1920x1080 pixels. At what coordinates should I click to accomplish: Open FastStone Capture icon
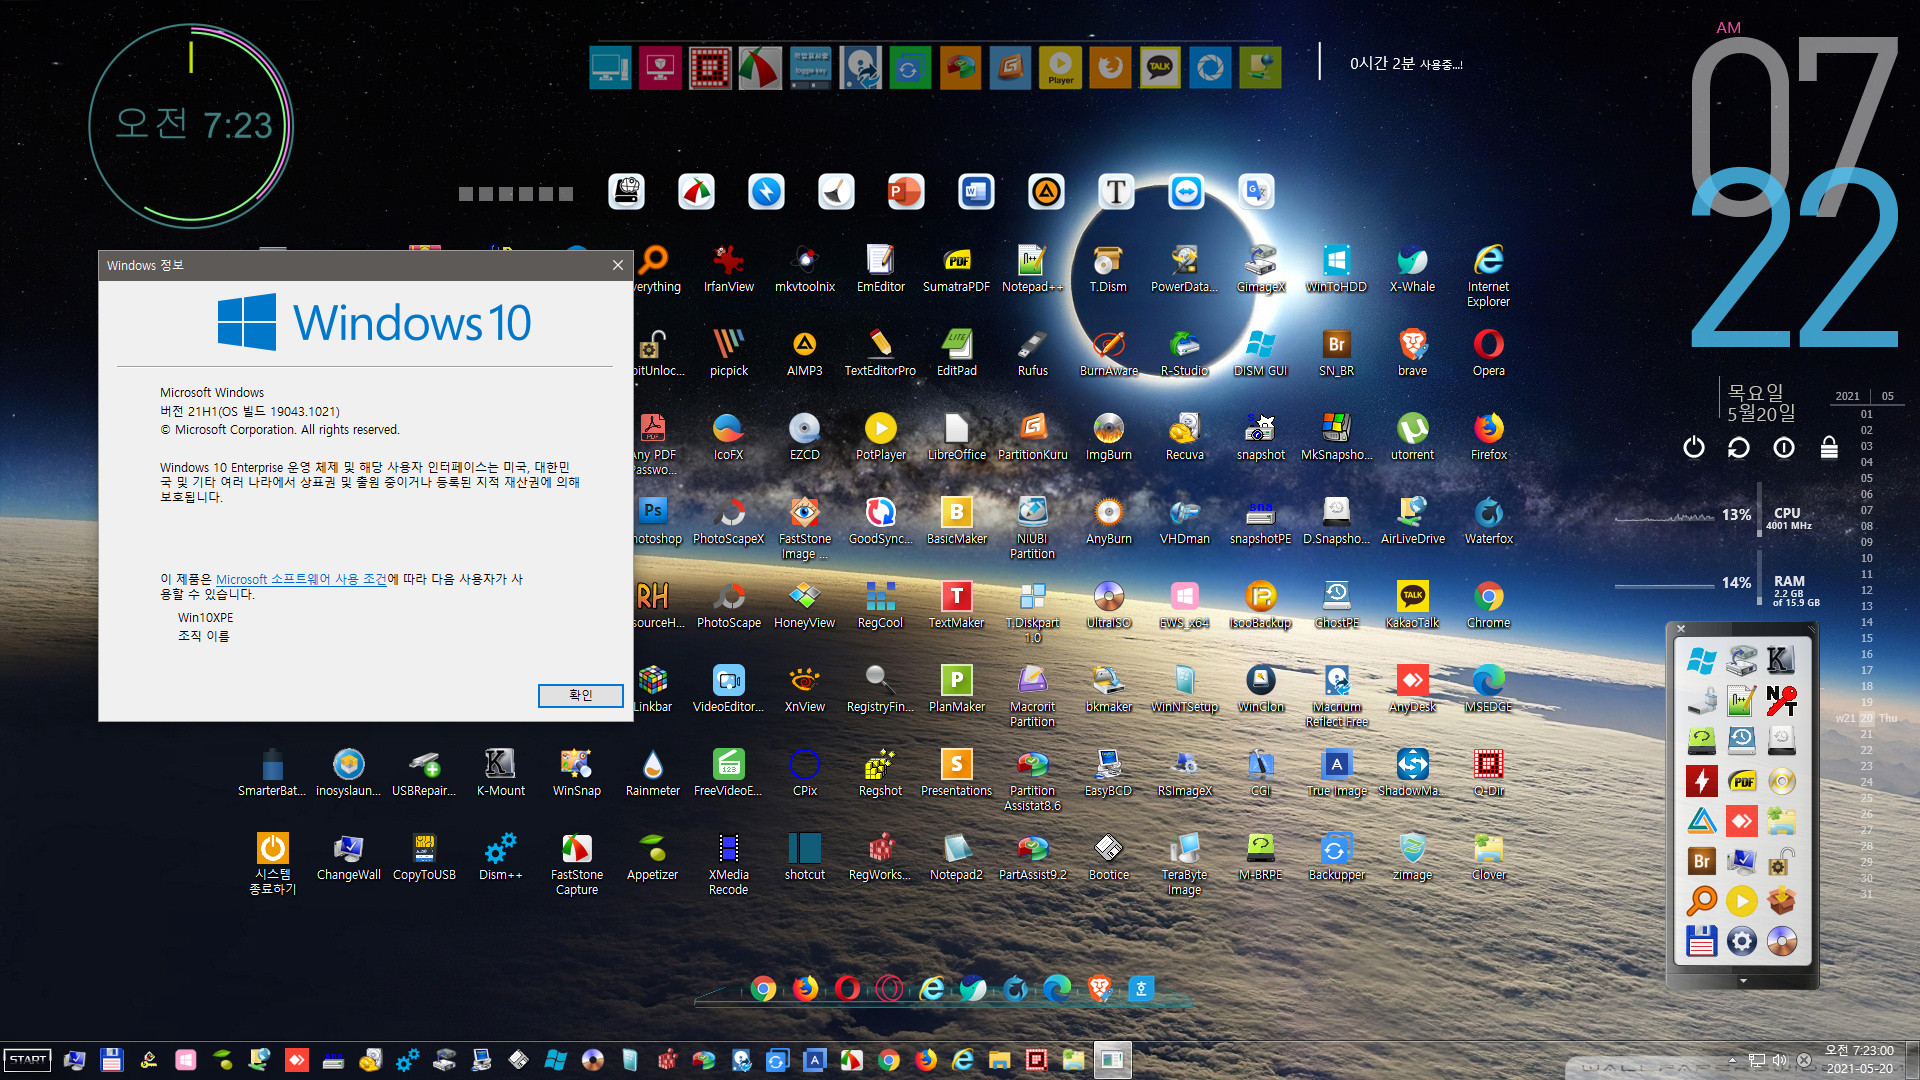coord(576,864)
